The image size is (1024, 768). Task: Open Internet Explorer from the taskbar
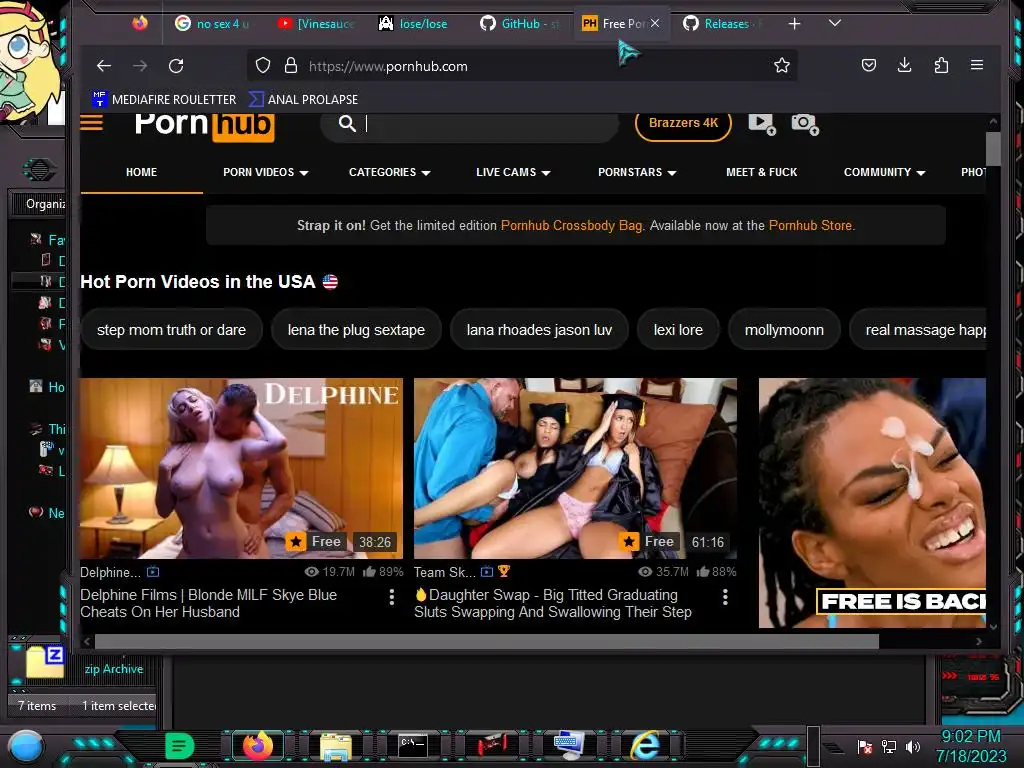[x=645, y=745]
